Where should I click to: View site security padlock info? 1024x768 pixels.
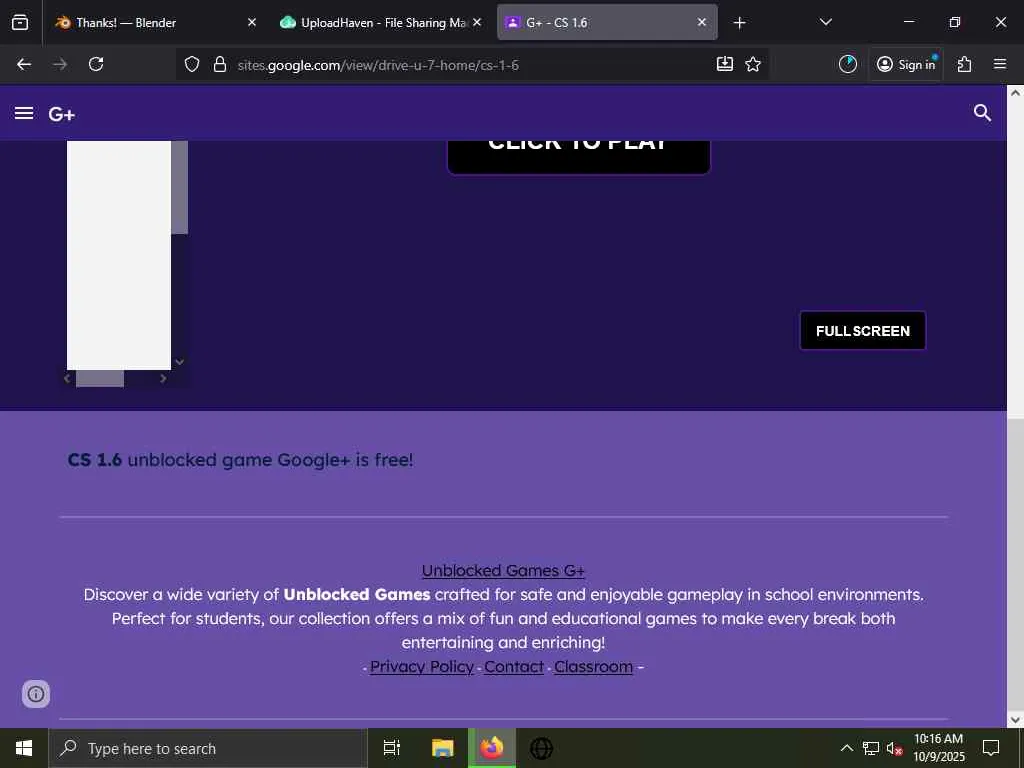pos(220,64)
